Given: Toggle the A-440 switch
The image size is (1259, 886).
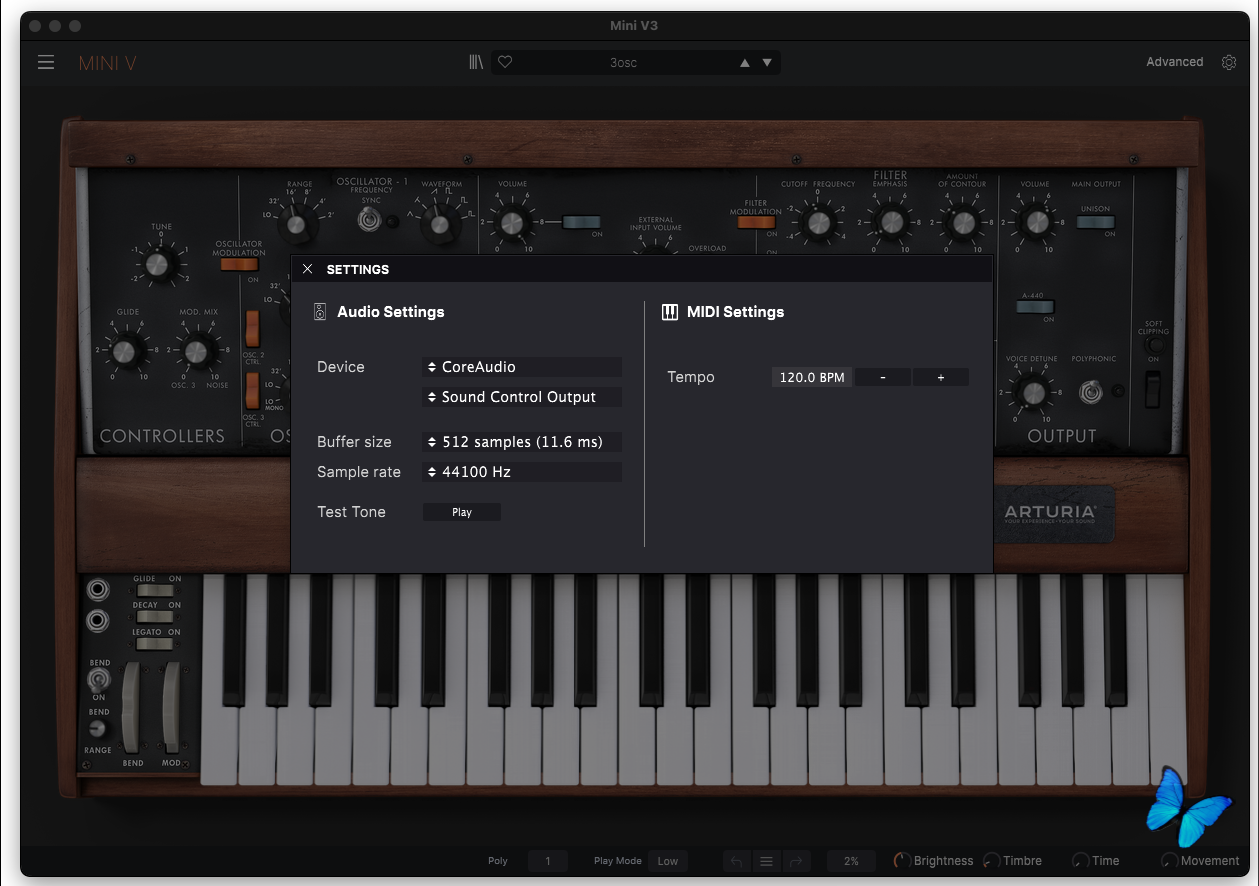Looking at the screenshot, I should point(1034,307).
